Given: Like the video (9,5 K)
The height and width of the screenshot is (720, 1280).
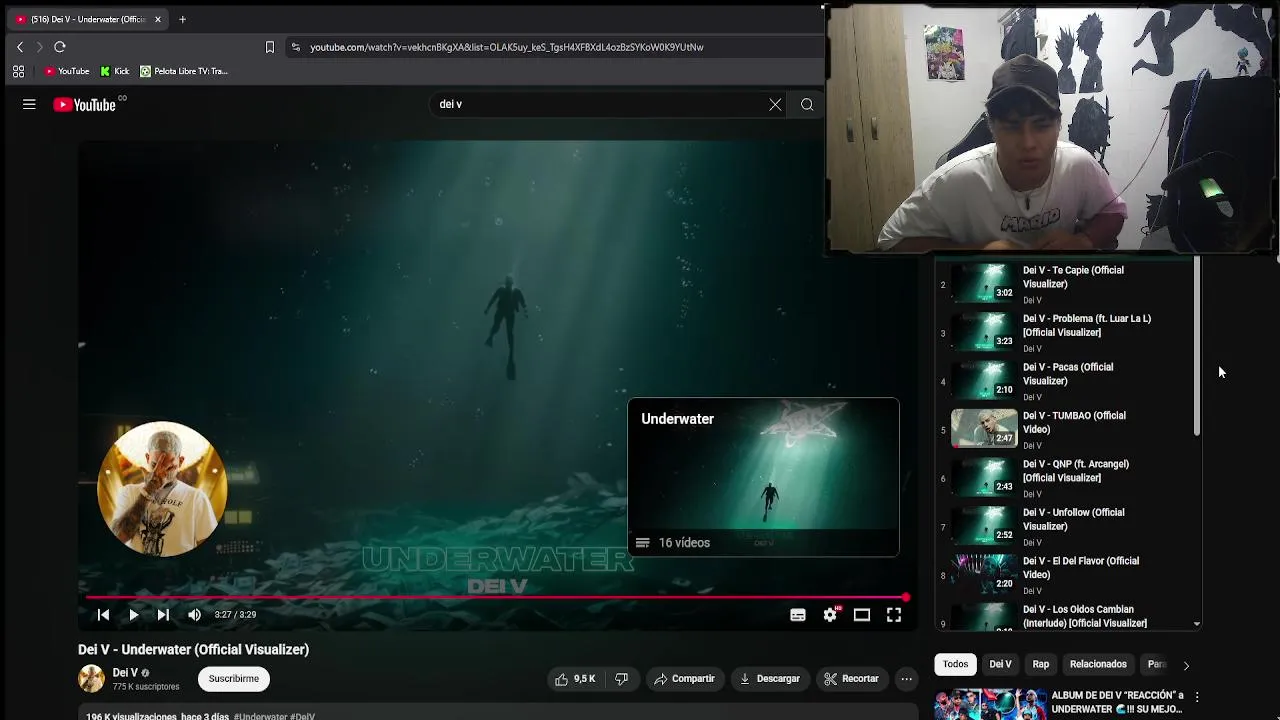Looking at the screenshot, I should pyautogui.click(x=575, y=679).
